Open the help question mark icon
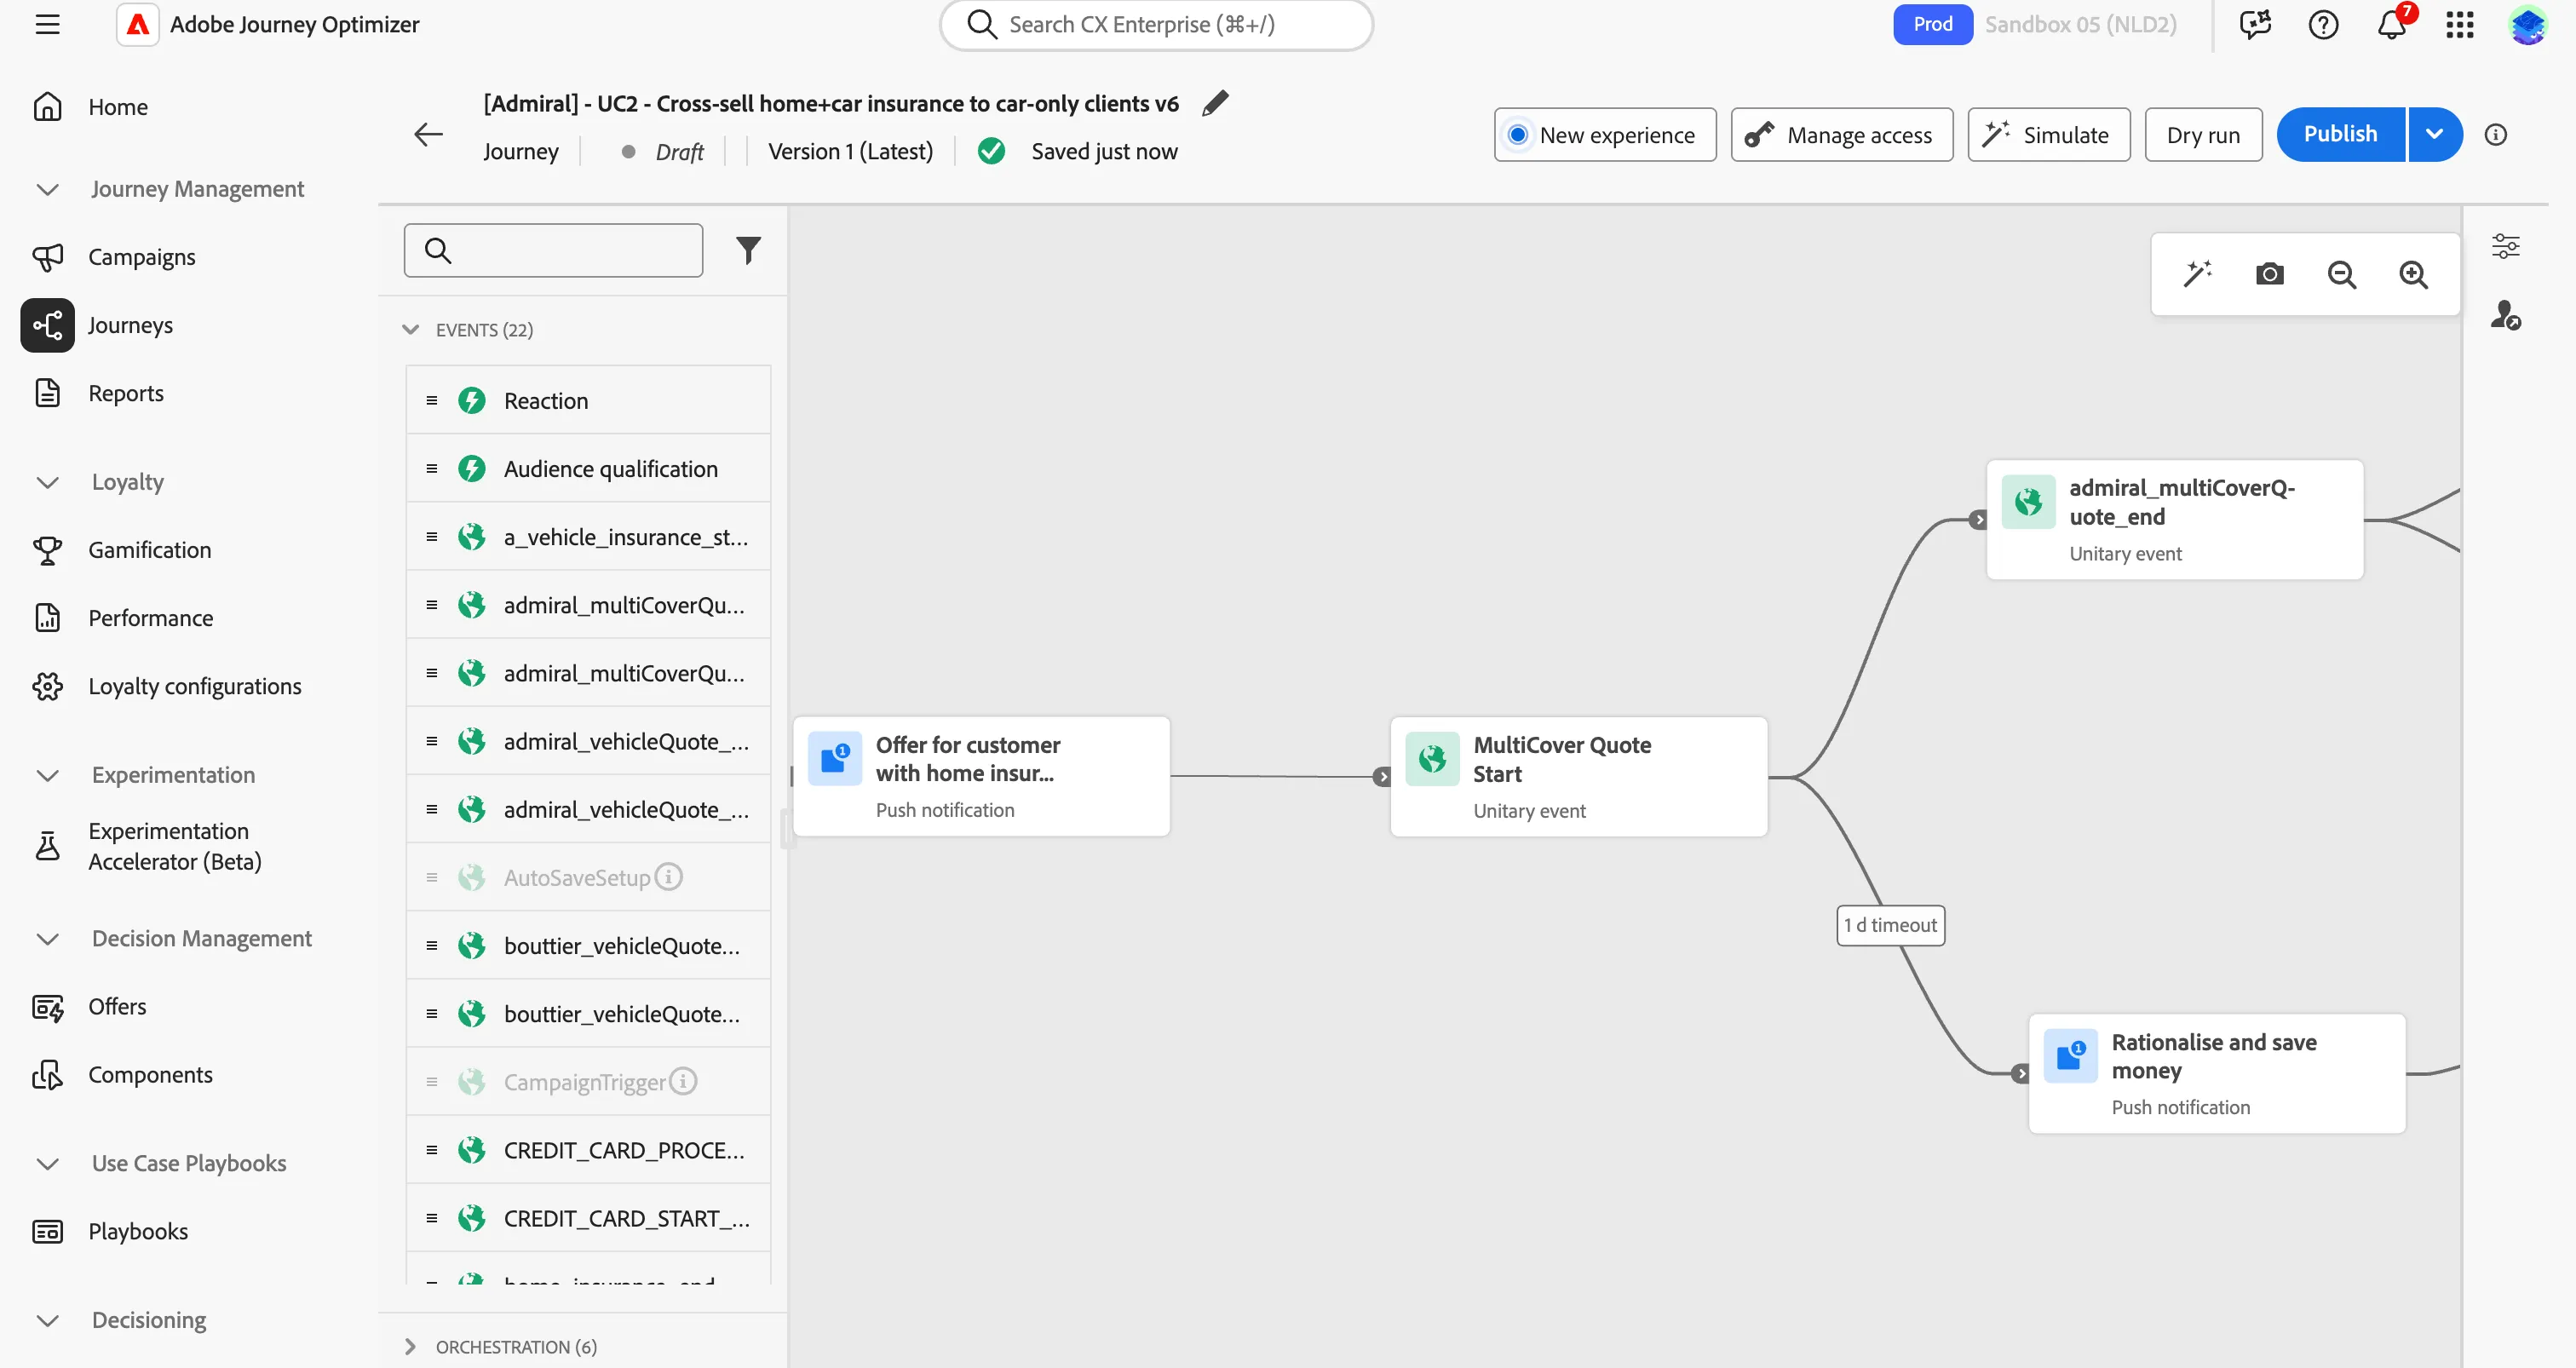 tap(2323, 24)
